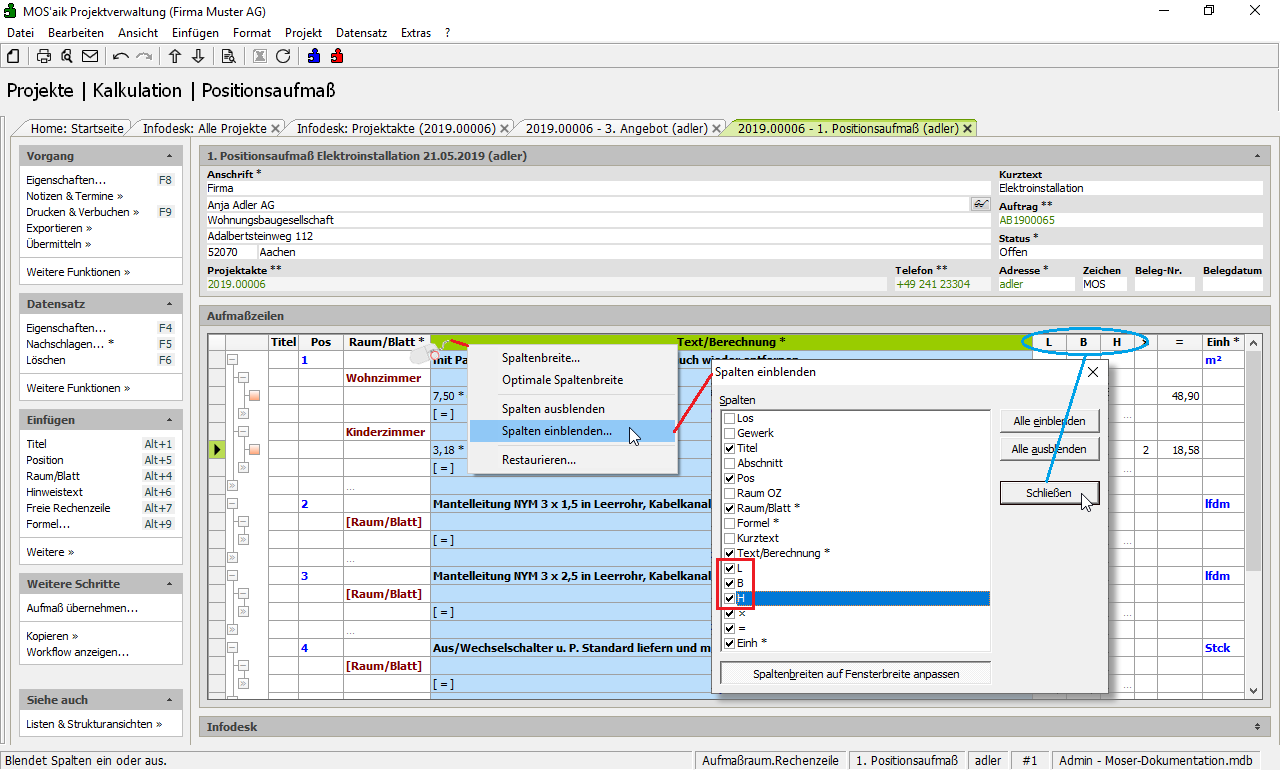Click the email envelope toolbar icon
1280x770 pixels.
click(90, 56)
